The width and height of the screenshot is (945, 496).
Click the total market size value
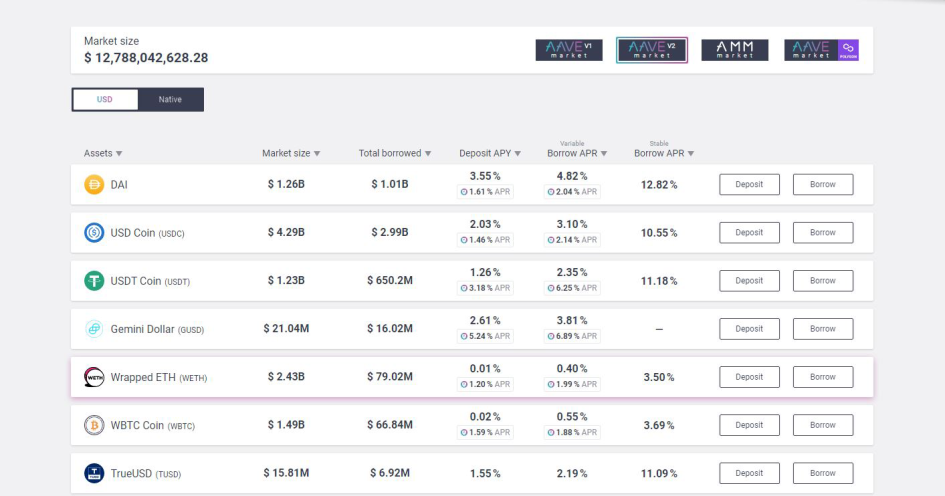click(x=146, y=58)
